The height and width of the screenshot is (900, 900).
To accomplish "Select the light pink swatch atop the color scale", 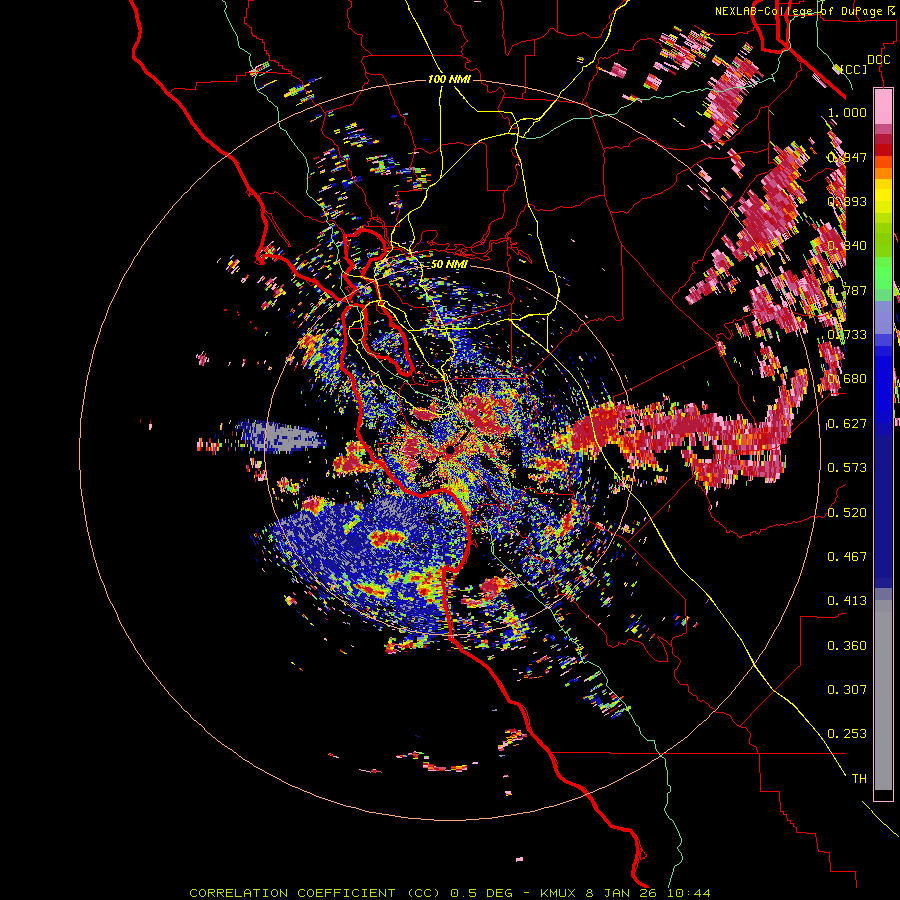I will (x=883, y=107).
